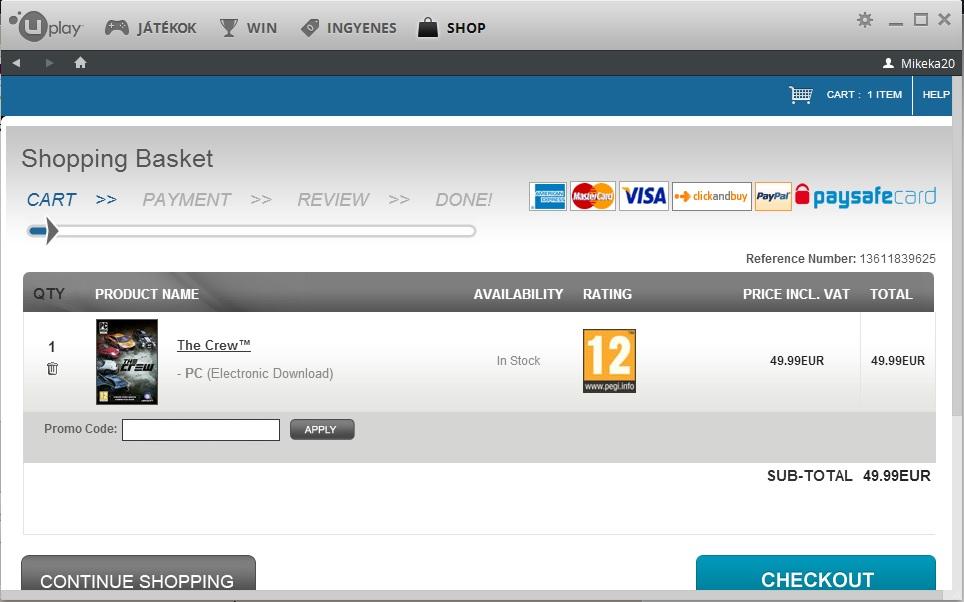
Task: Select the Done! checkout step
Action: point(464,200)
